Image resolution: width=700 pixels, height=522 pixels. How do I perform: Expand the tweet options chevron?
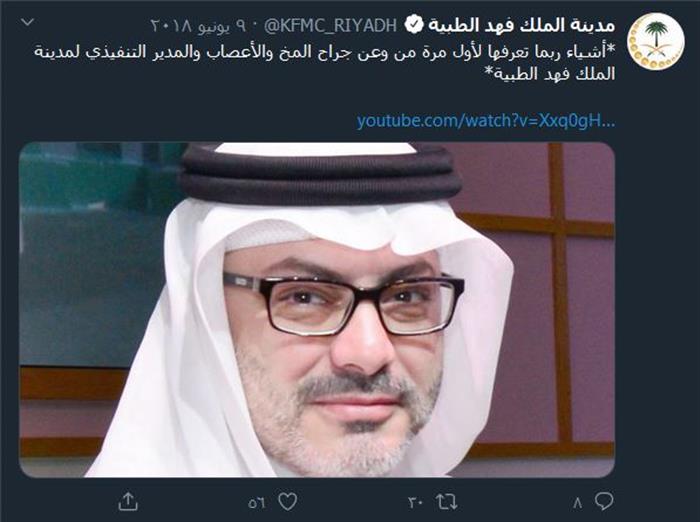(28, 22)
